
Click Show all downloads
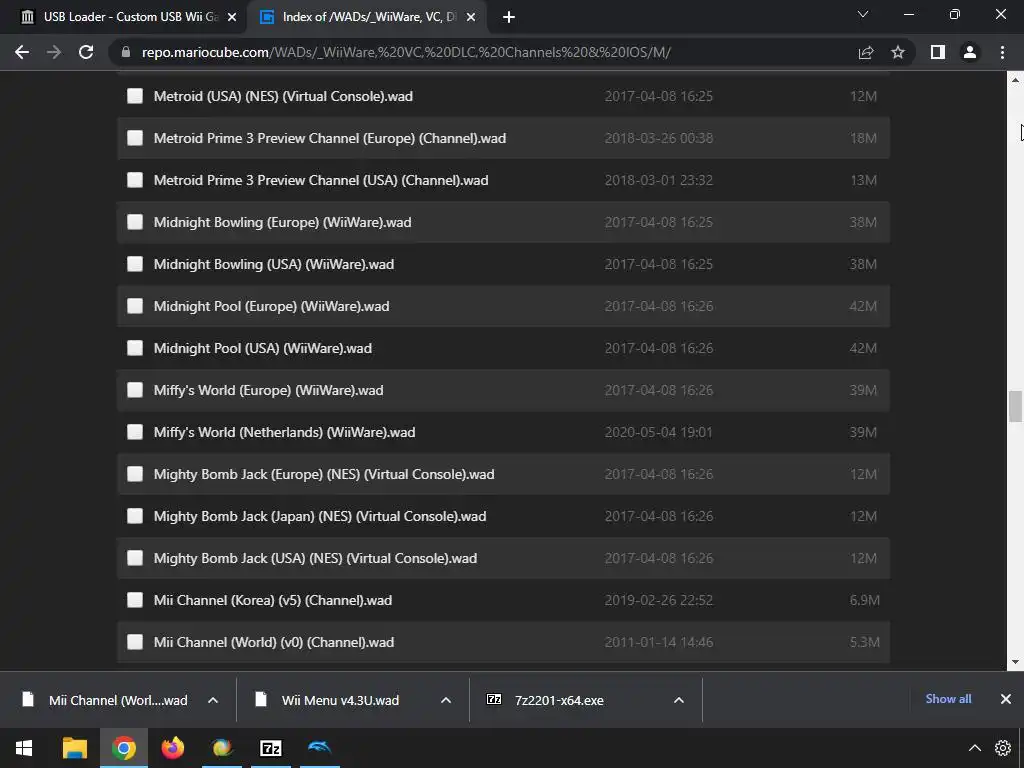[948, 699]
